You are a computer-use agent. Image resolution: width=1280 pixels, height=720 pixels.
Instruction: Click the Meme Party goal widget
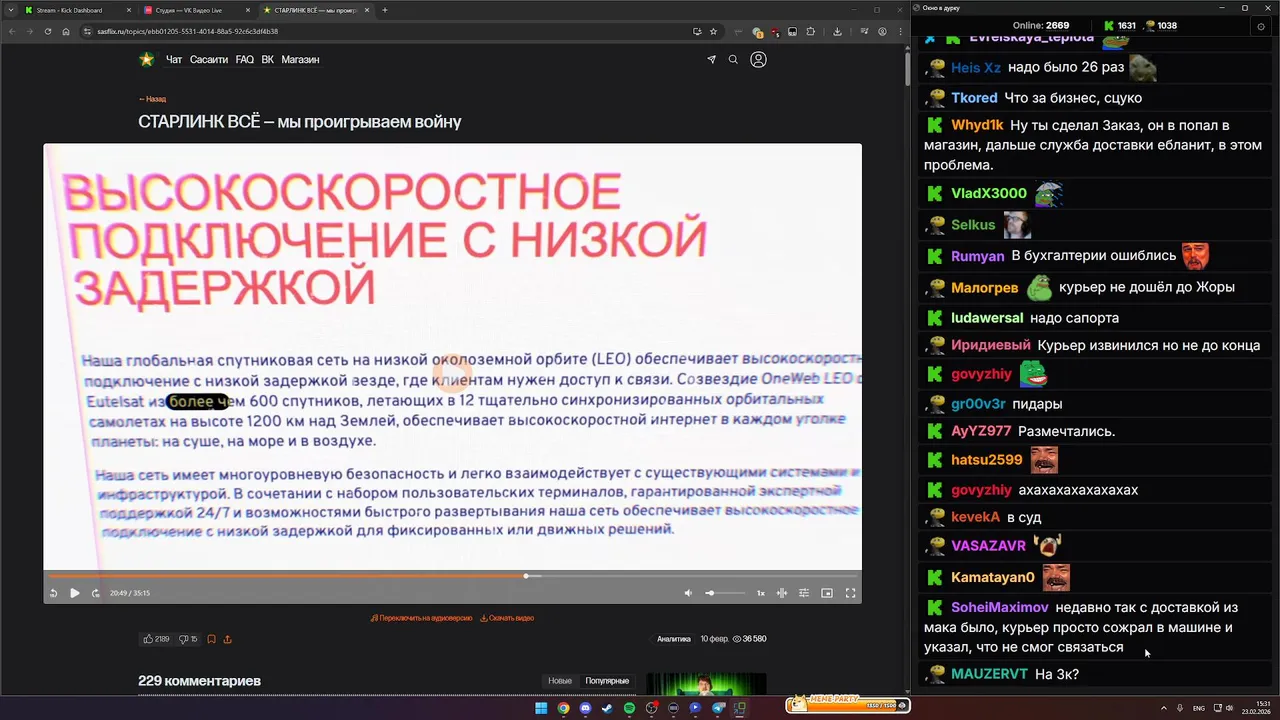coord(848,704)
